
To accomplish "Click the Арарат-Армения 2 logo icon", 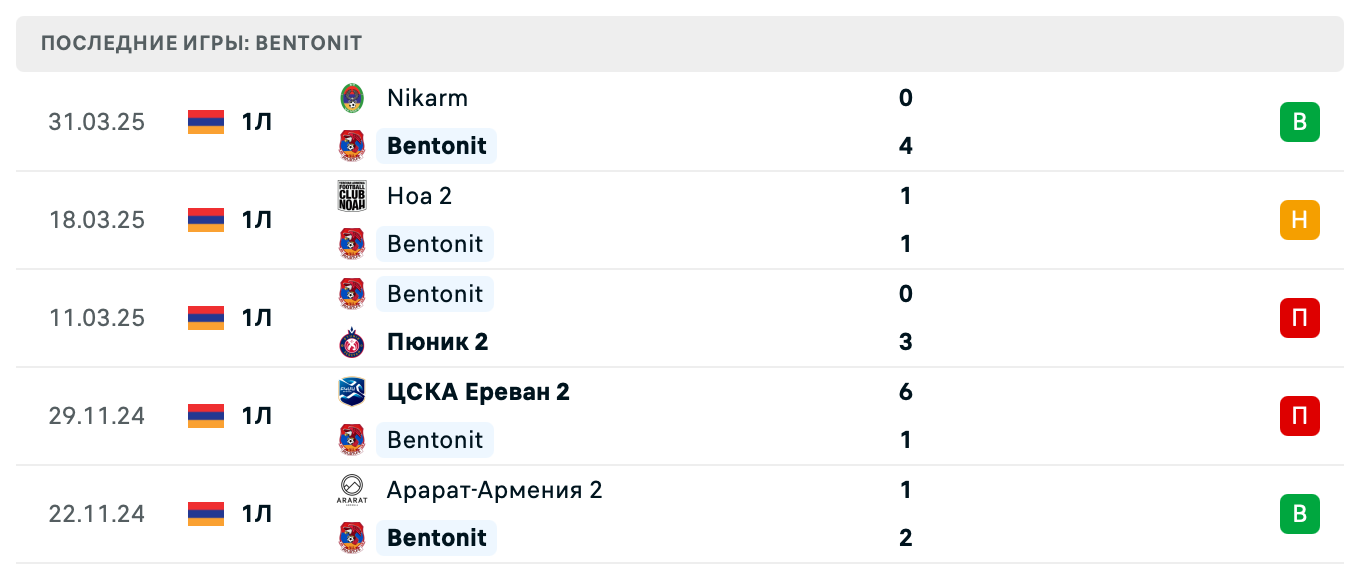I will click(x=352, y=490).
